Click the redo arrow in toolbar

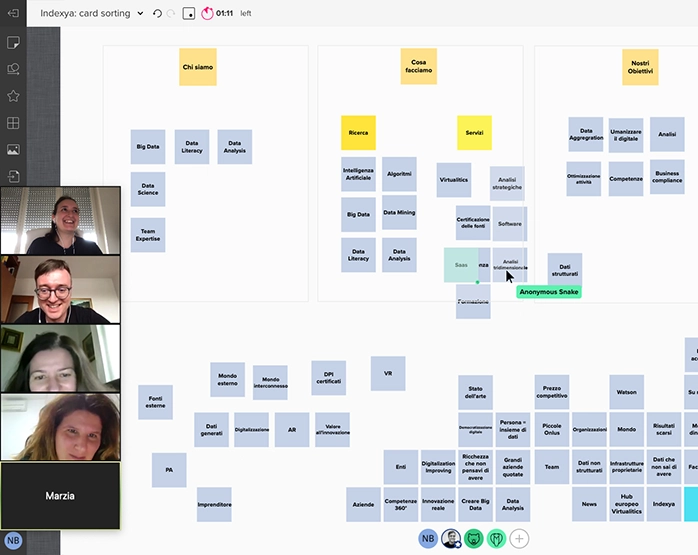[x=170, y=14]
